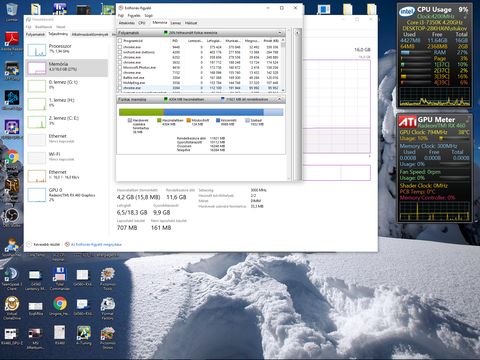Image resolution: width=480 pixels, height=360 pixels.
Task: Open the Recycle Bin desktop icon
Action: (x=12, y=10)
